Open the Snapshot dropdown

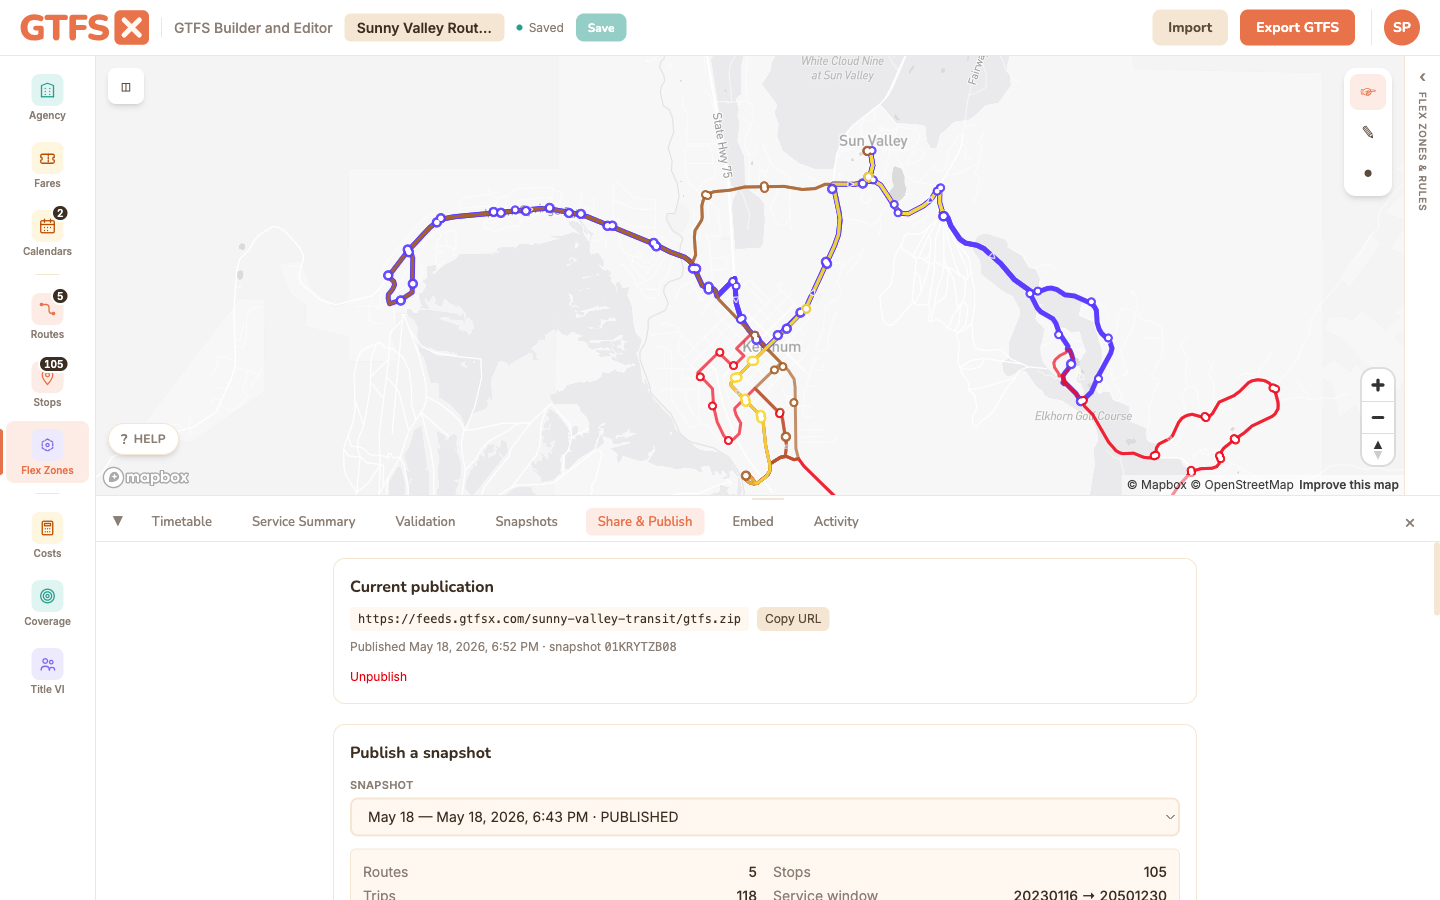(x=765, y=817)
